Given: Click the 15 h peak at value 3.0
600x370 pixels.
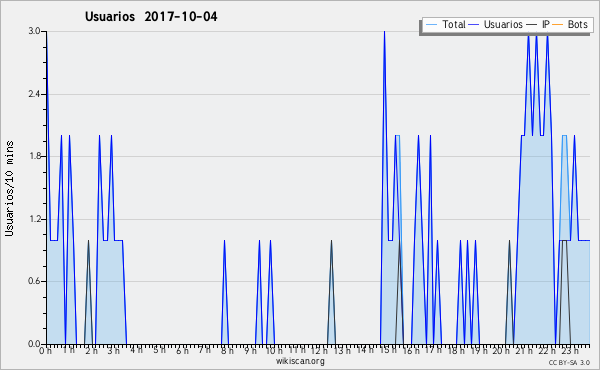Looking at the screenshot, I should [384, 32].
